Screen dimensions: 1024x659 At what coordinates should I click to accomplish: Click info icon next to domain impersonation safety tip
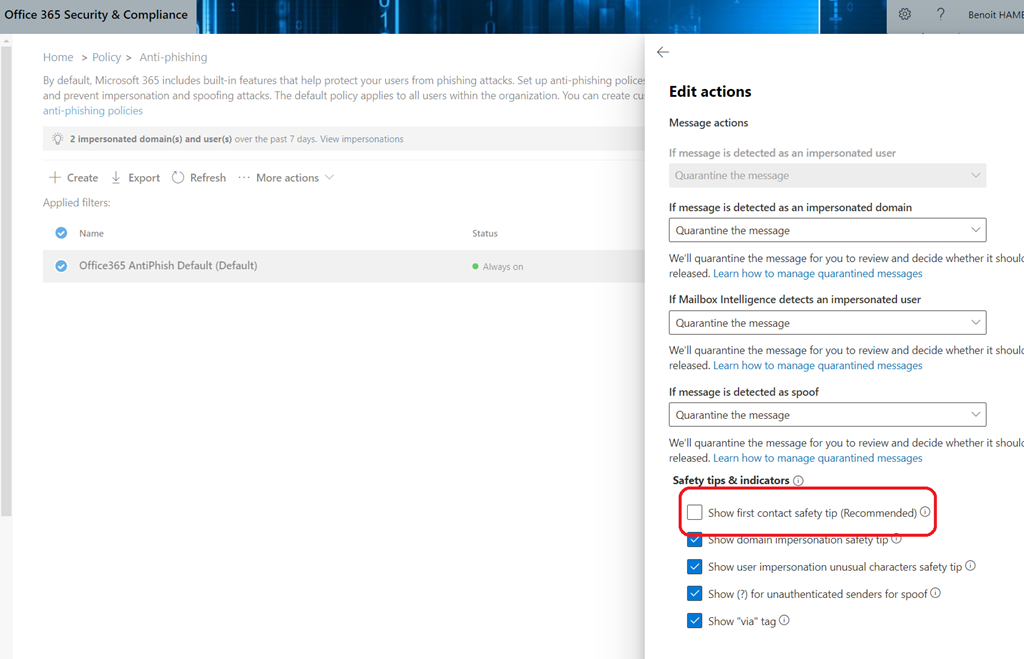(x=897, y=539)
